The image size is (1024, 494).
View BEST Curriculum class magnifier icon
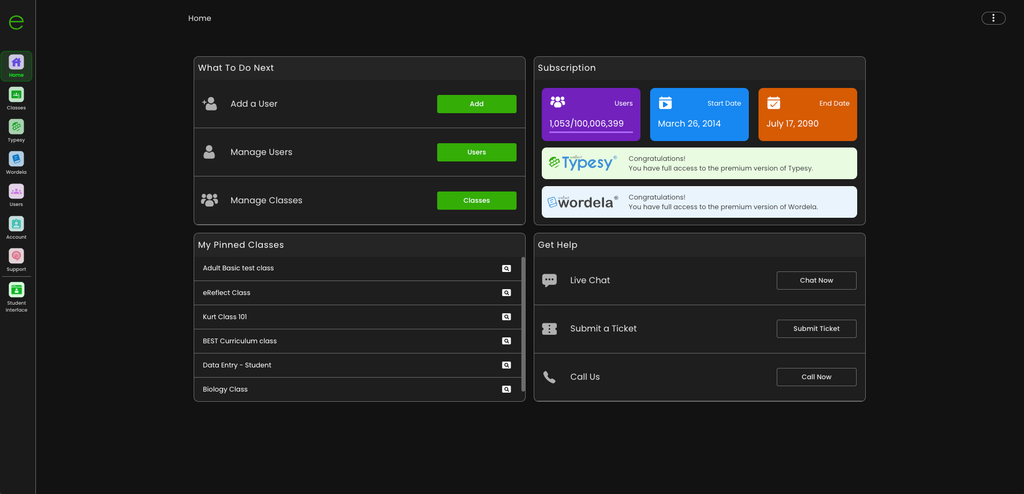coord(506,341)
